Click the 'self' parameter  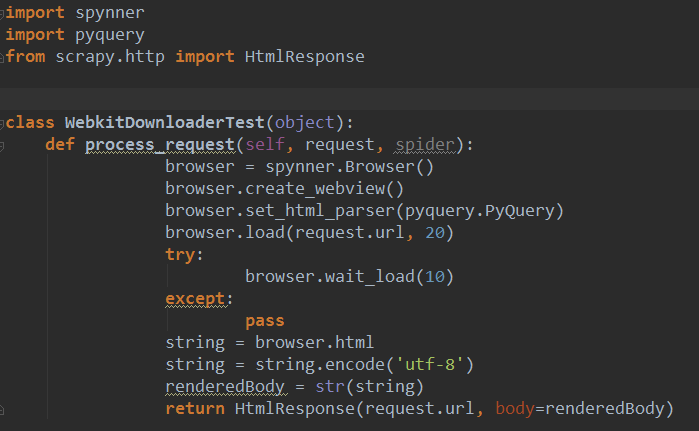pos(265,144)
